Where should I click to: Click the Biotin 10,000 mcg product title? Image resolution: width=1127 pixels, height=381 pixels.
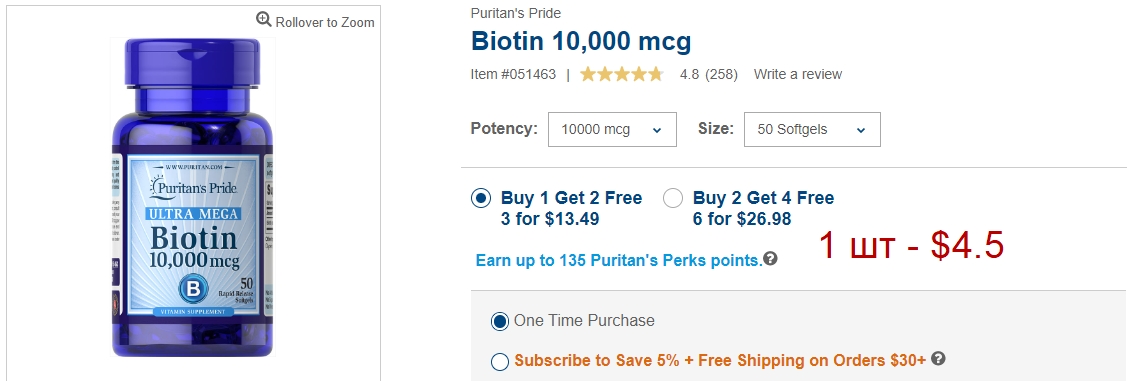coord(581,41)
